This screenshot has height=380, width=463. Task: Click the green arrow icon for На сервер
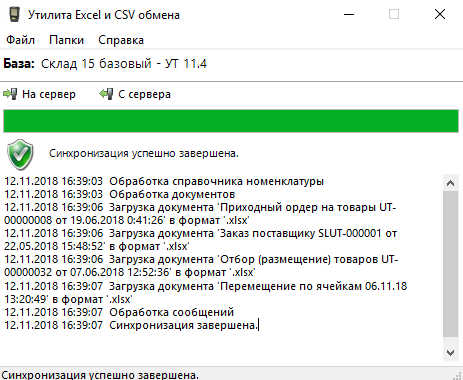[10, 94]
